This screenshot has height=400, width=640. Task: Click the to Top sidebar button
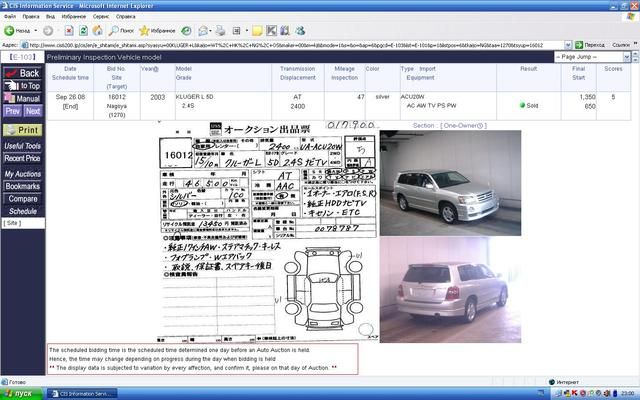[22, 86]
